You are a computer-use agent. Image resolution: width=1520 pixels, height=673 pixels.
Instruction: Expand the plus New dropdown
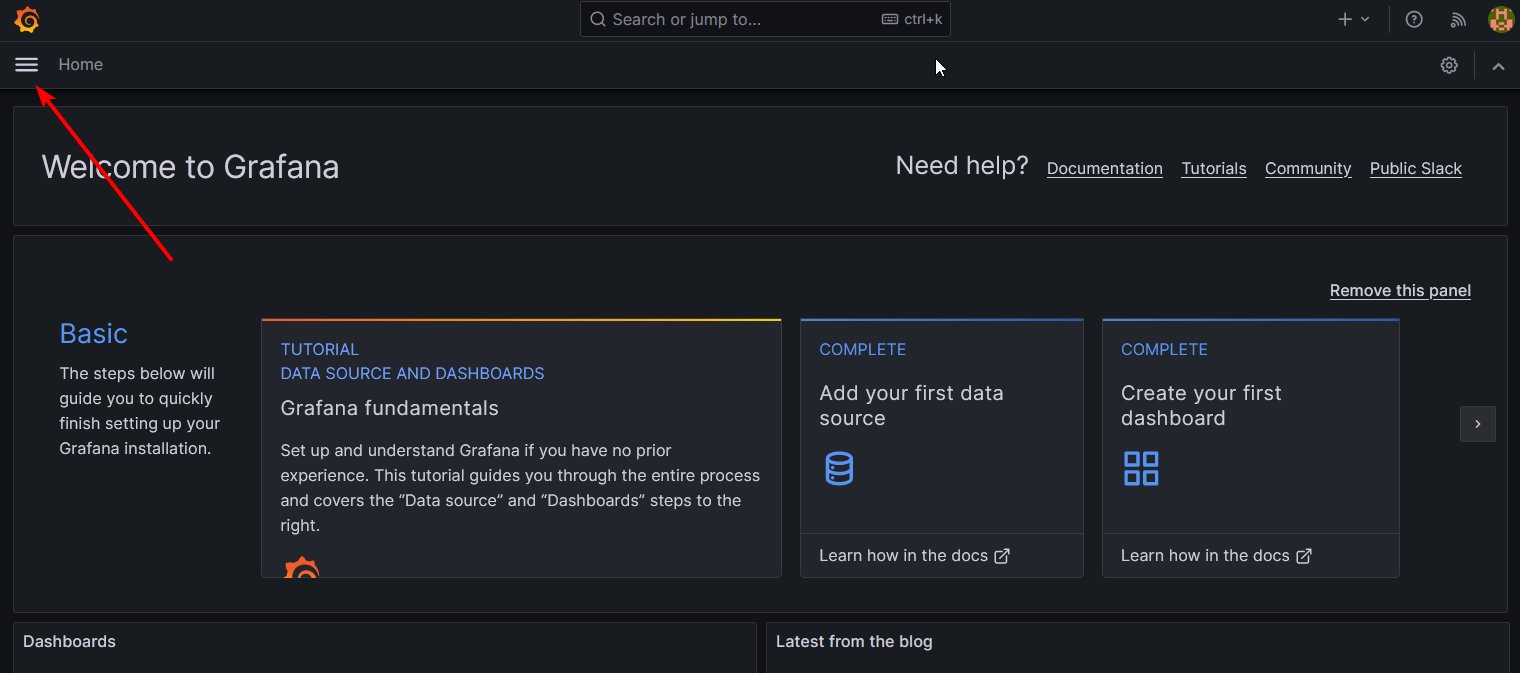1354,19
